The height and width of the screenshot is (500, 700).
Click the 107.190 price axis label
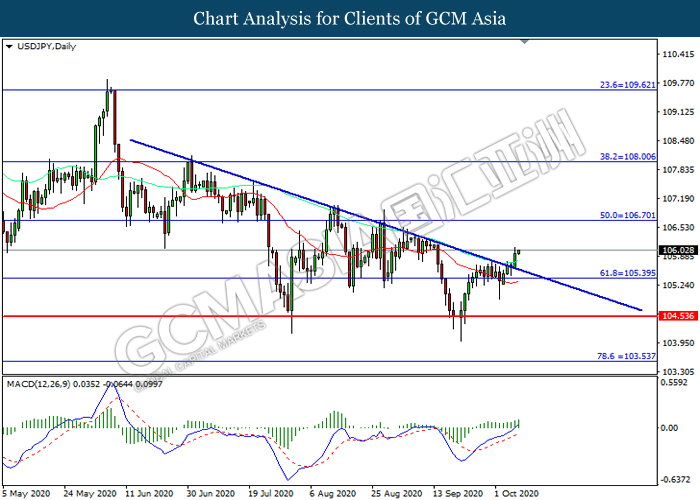pyautogui.click(x=679, y=198)
